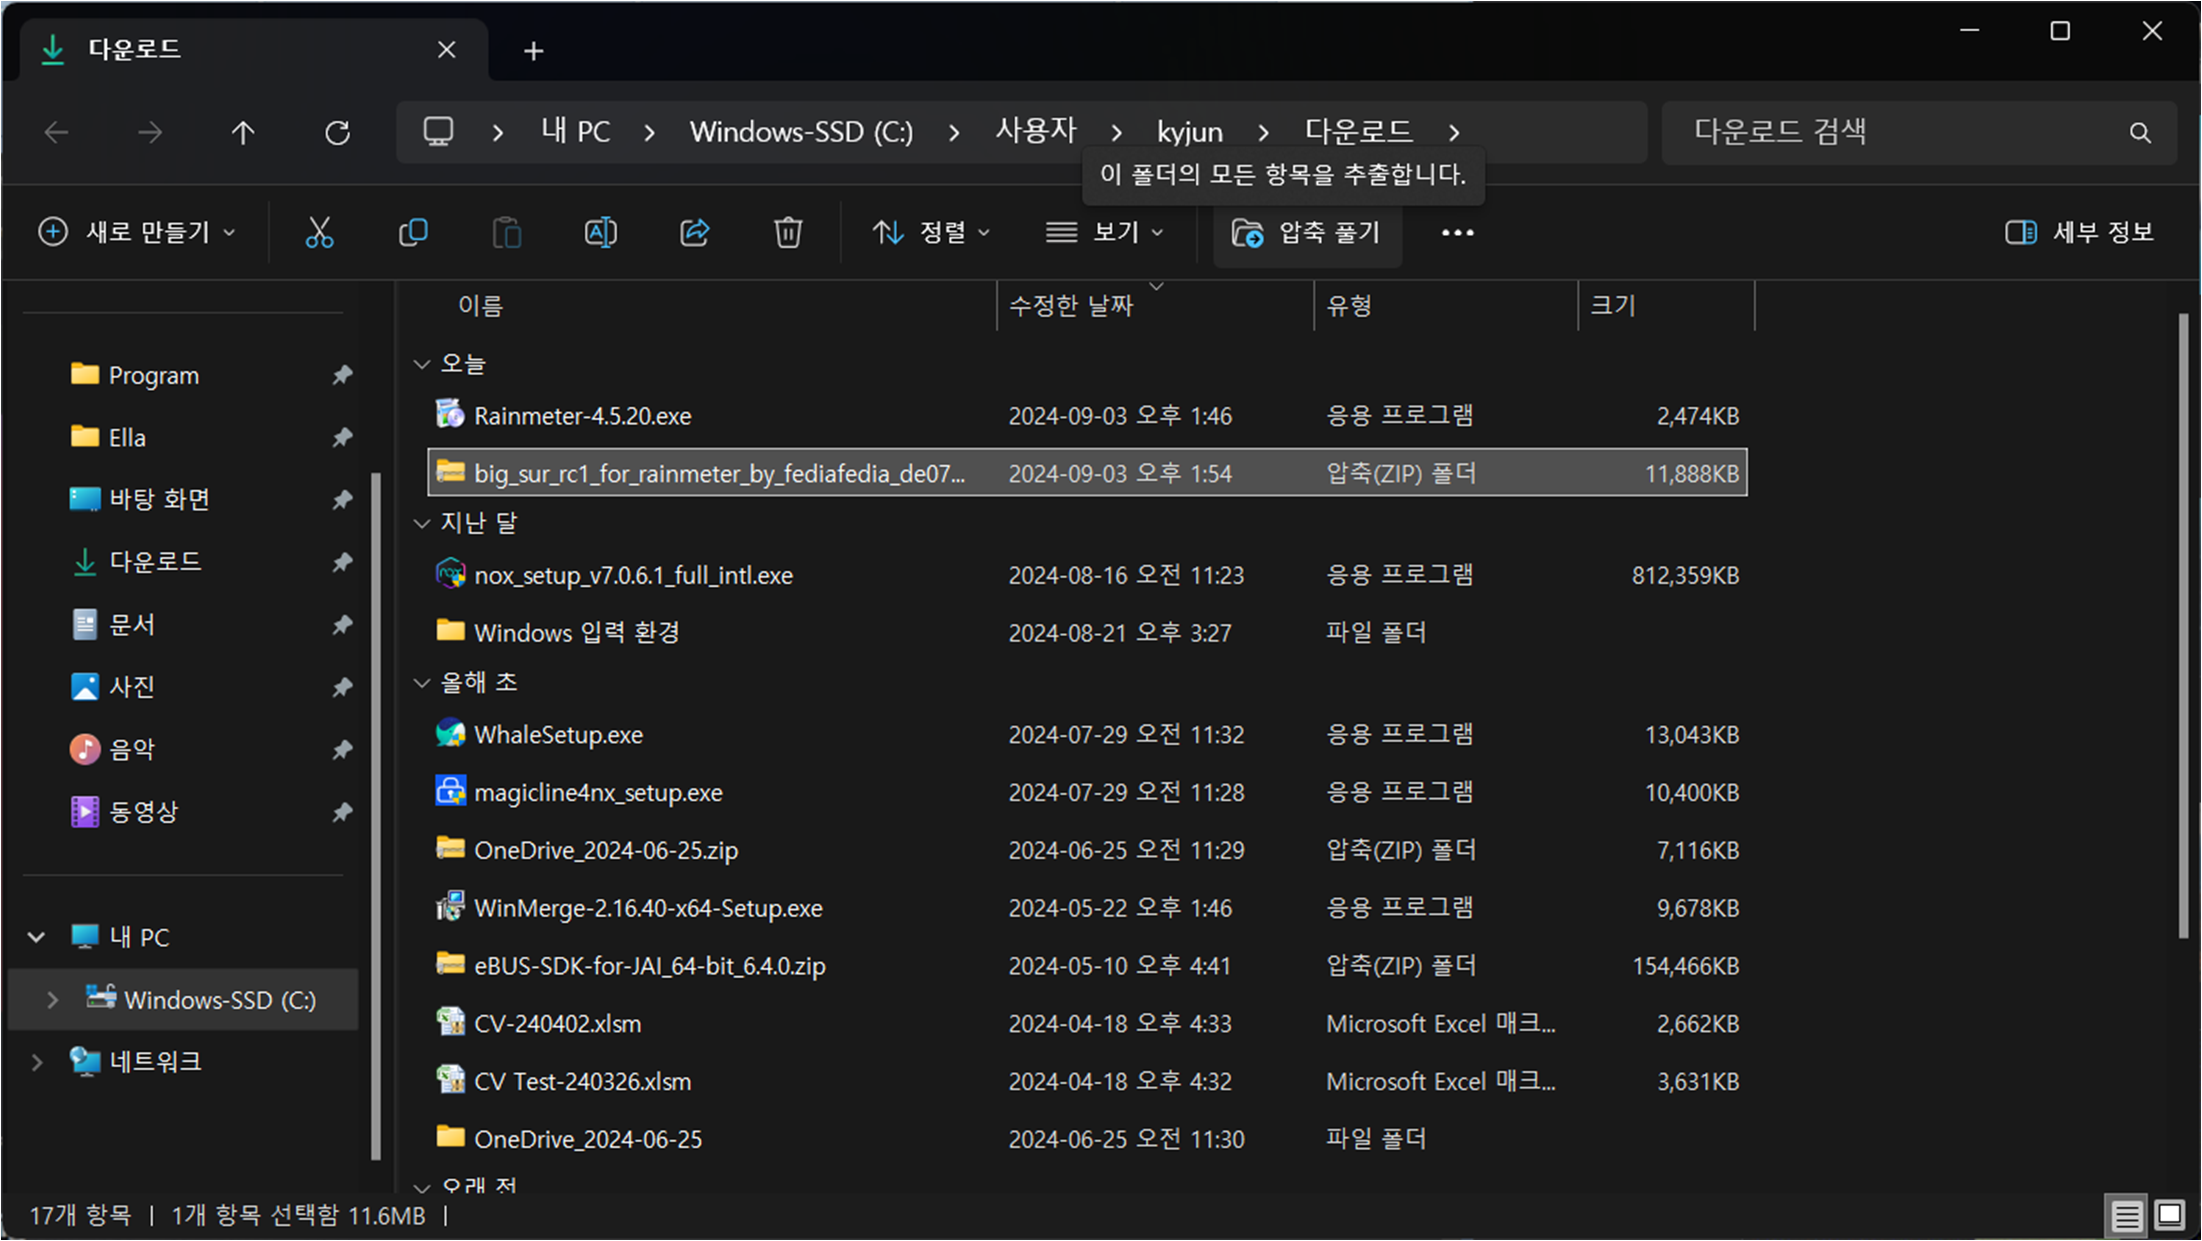Go up one folder level arrow
Image resolution: width=2202 pixels, height=1241 pixels.
pyautogui.click(x=243, y=132)
